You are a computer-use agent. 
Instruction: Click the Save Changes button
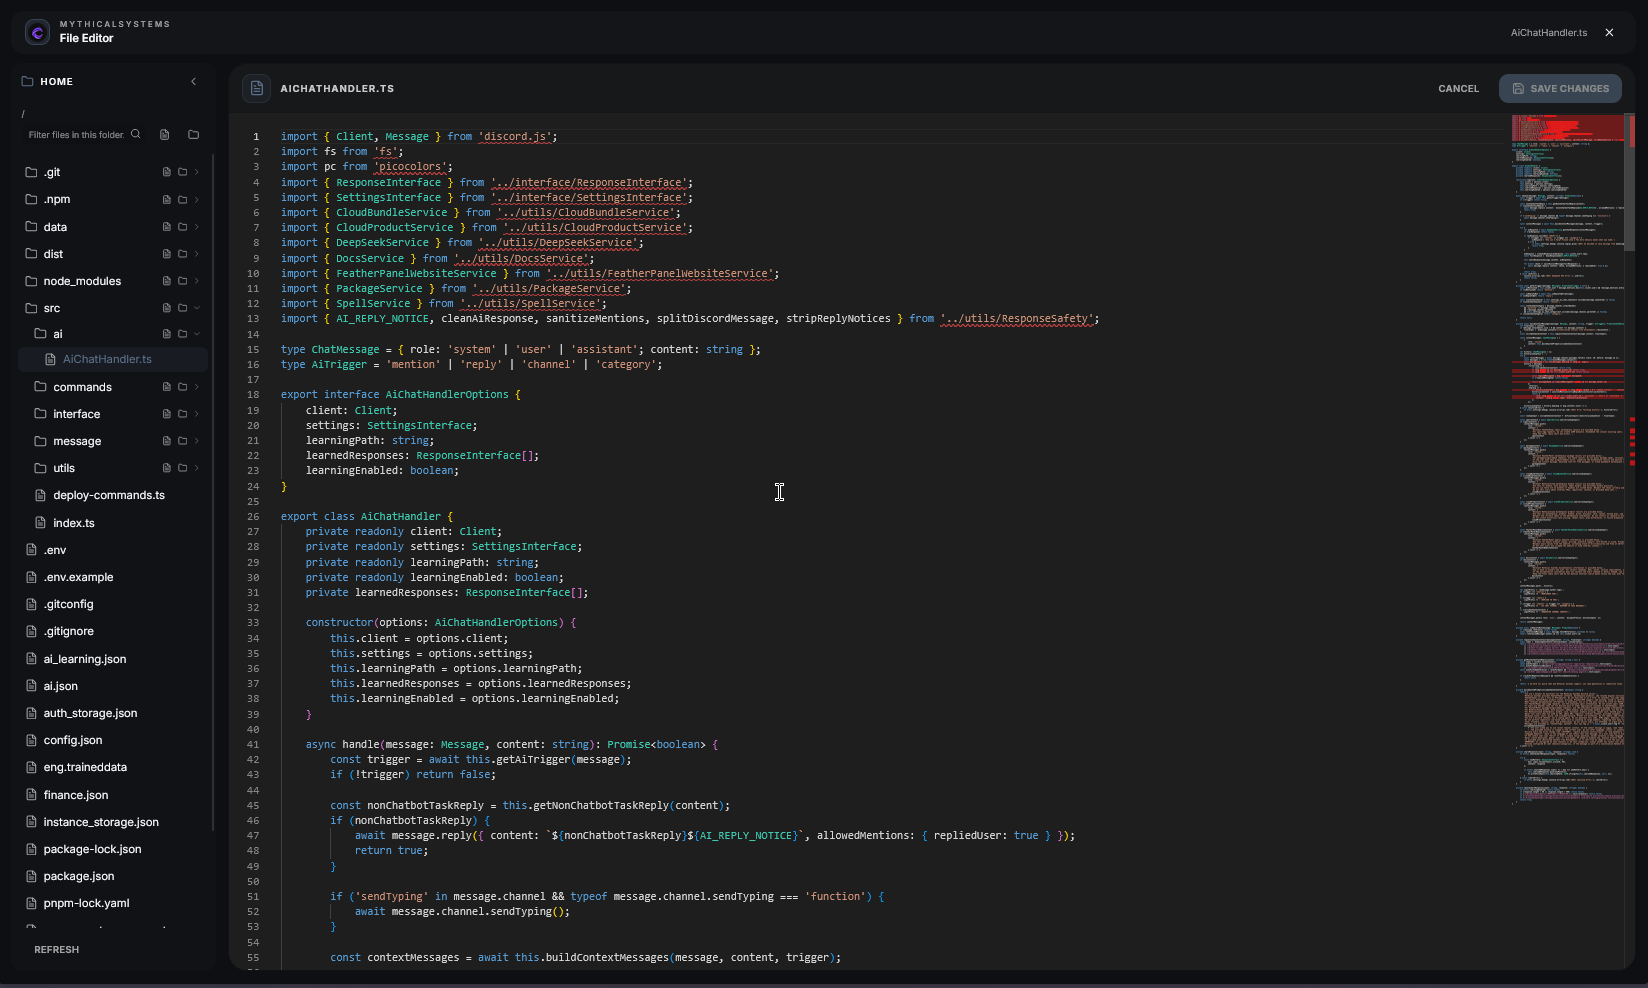point(1560,89)
